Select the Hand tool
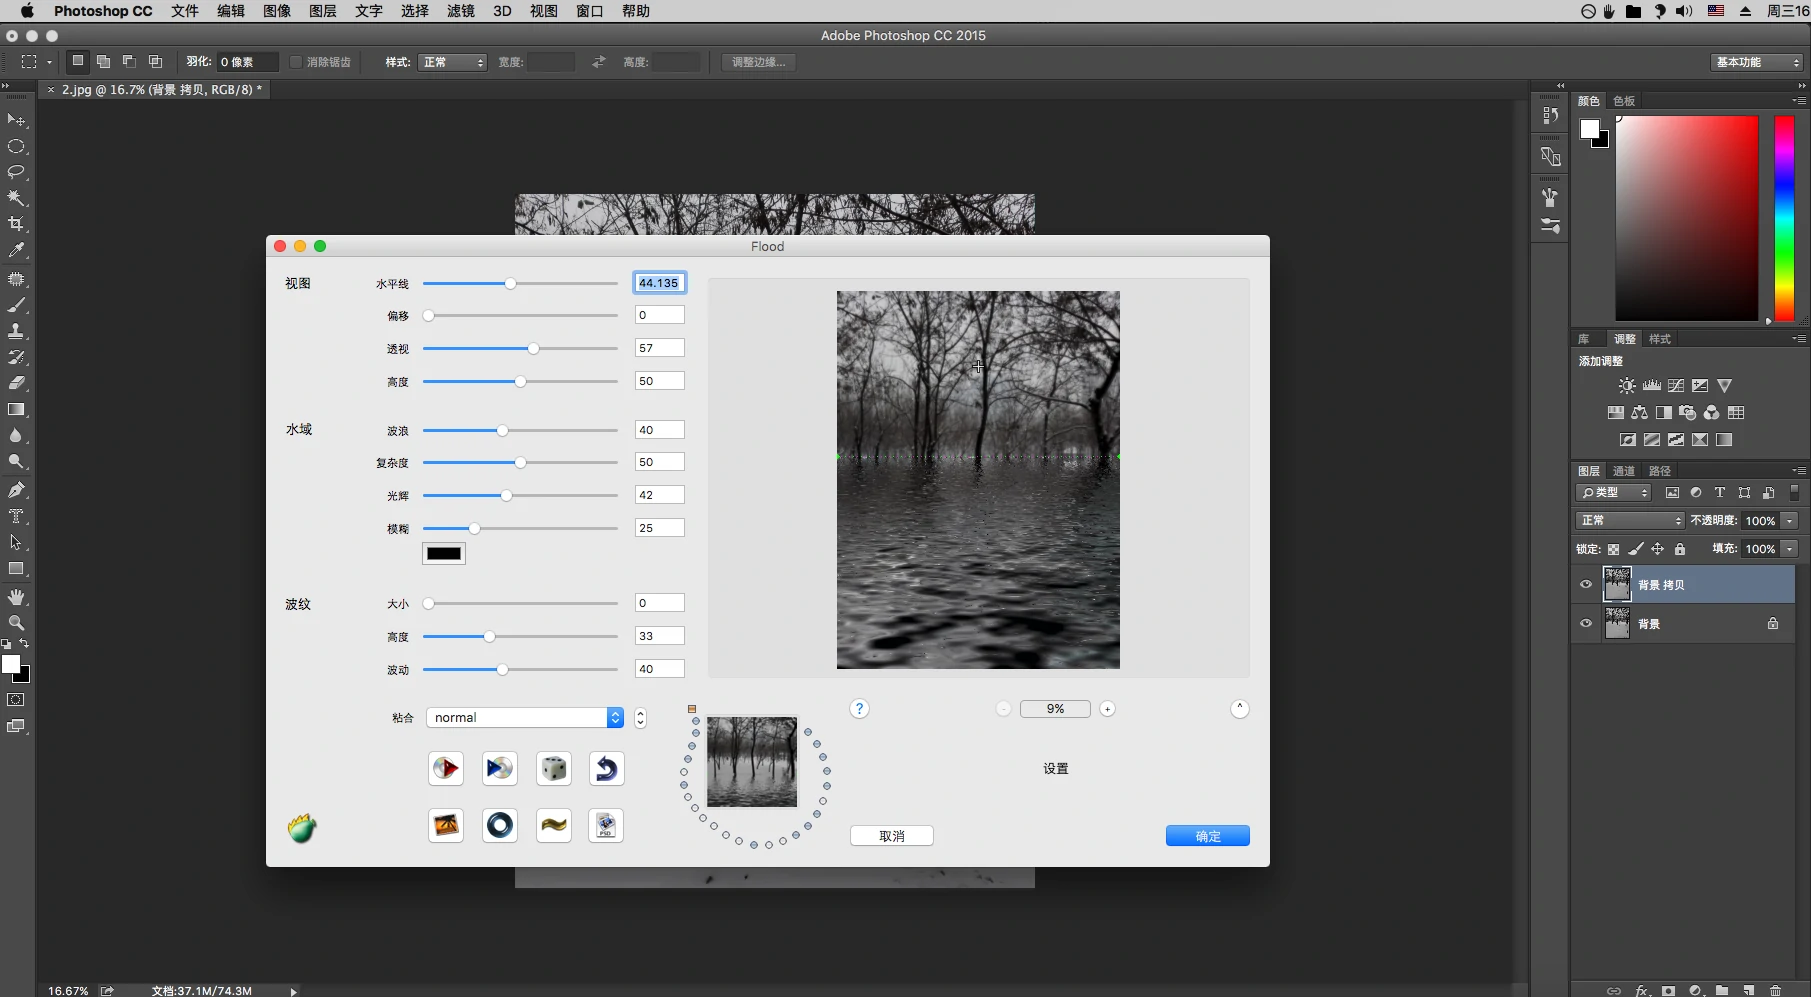The image size is (1811, 997). [16, 597]
